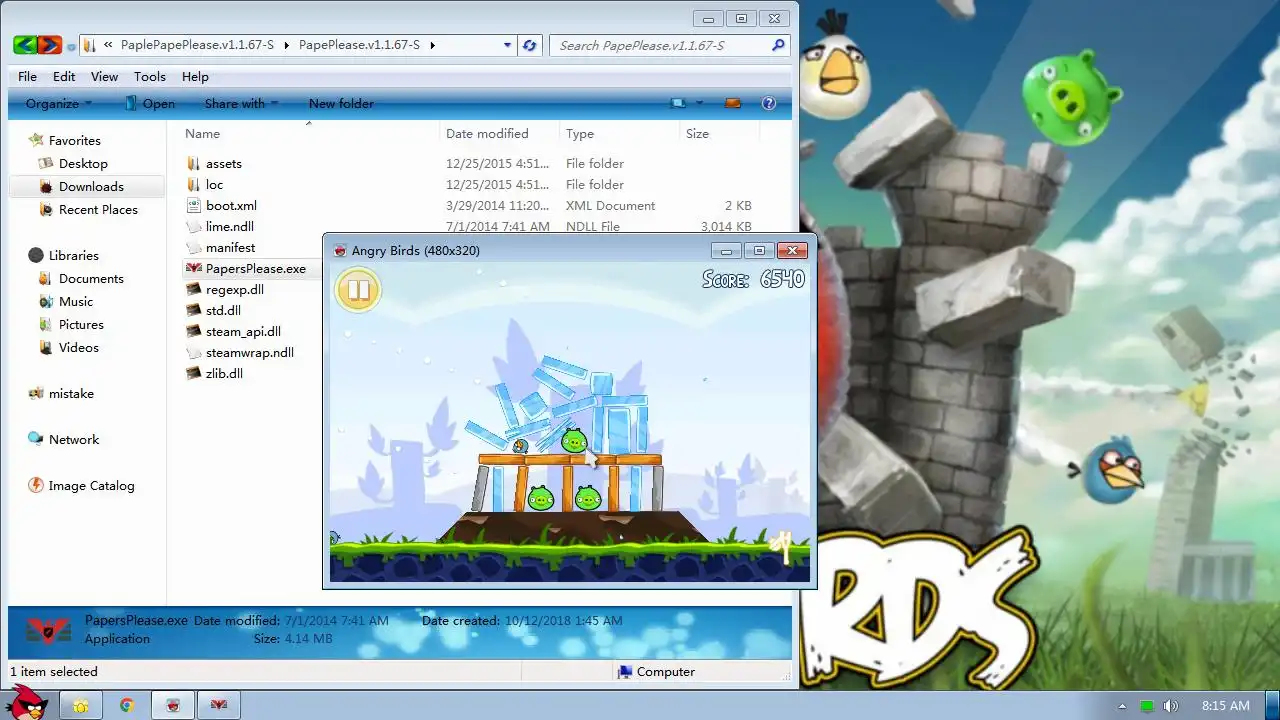Click the Angry Birds Start button
This screenshot has width=1280, height=720.
(x=26, y=703)
